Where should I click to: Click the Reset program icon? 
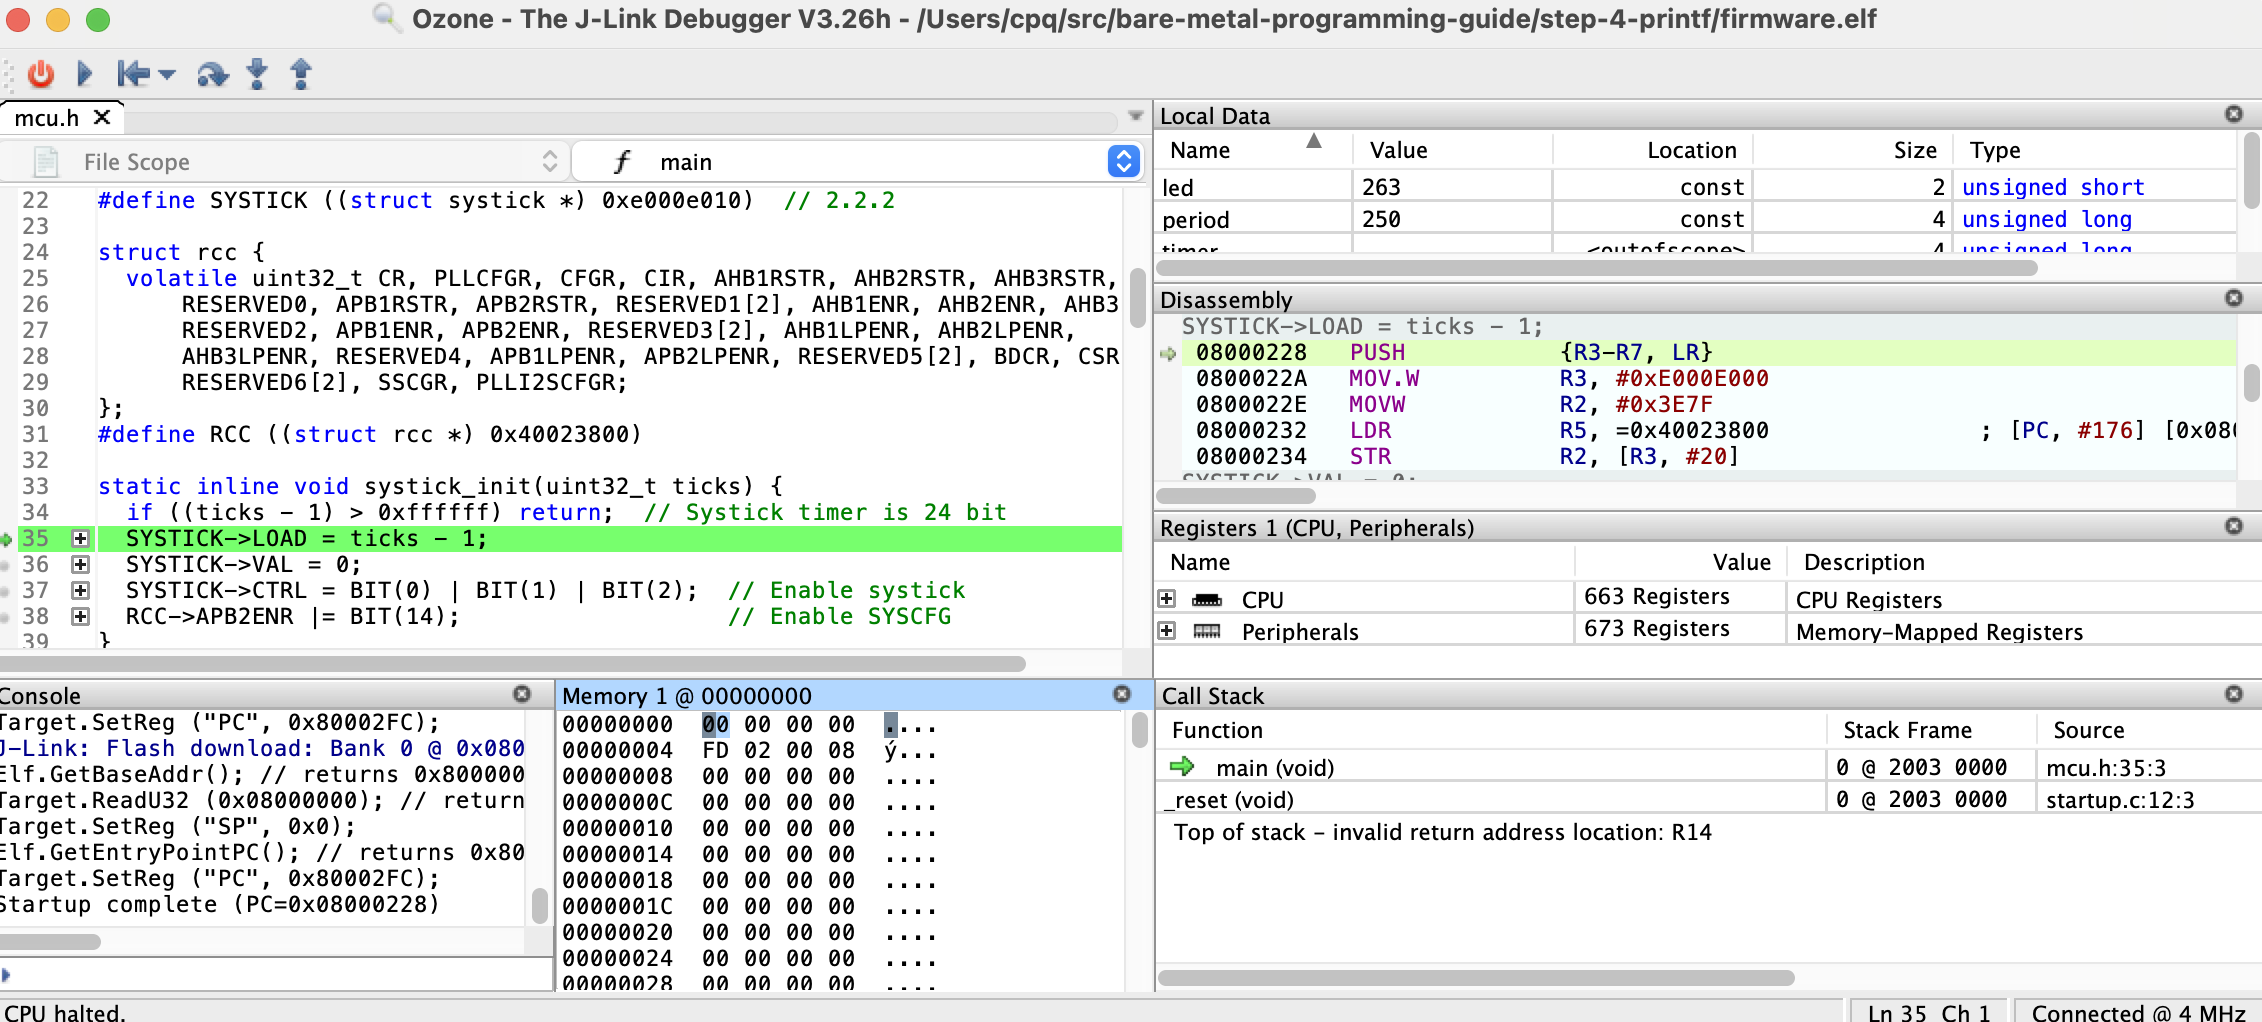pos(132,74)
